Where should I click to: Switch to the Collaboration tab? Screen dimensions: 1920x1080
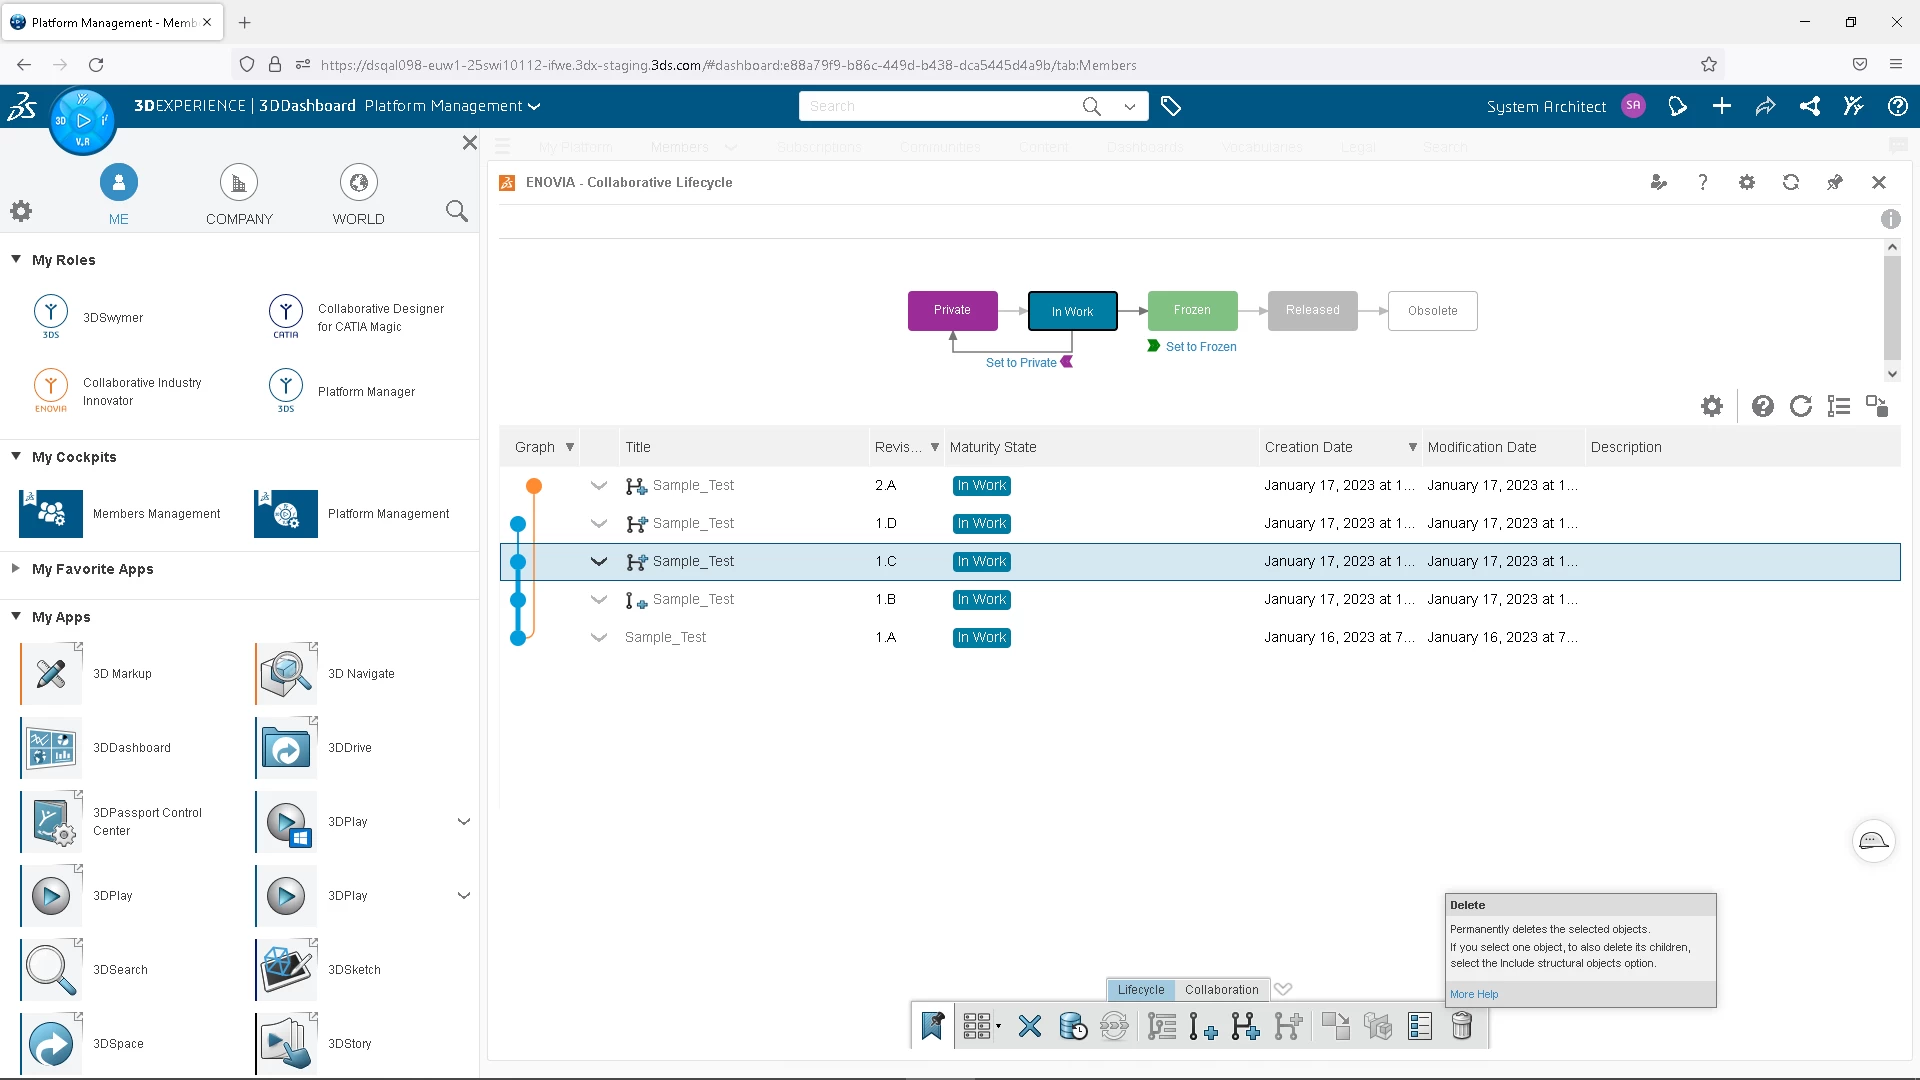click(x=1220, y=989)
